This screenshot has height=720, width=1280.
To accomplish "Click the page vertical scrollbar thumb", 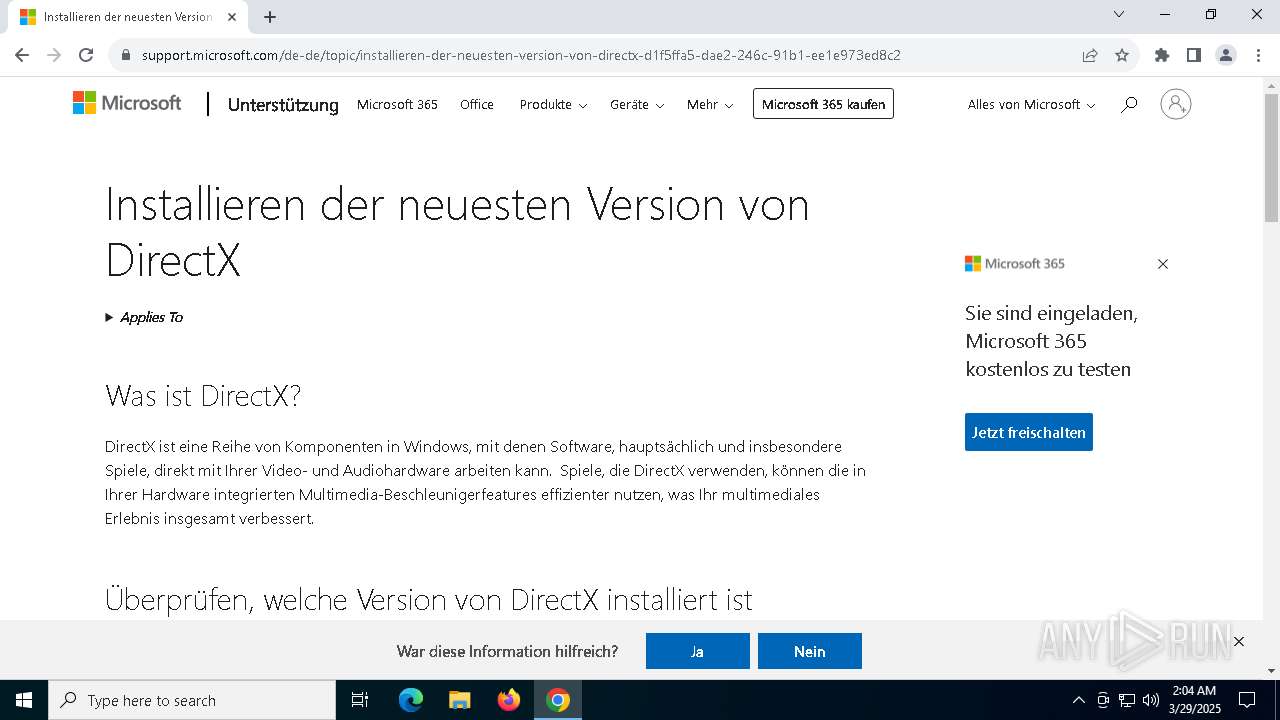I will (x=1271, y=158).
